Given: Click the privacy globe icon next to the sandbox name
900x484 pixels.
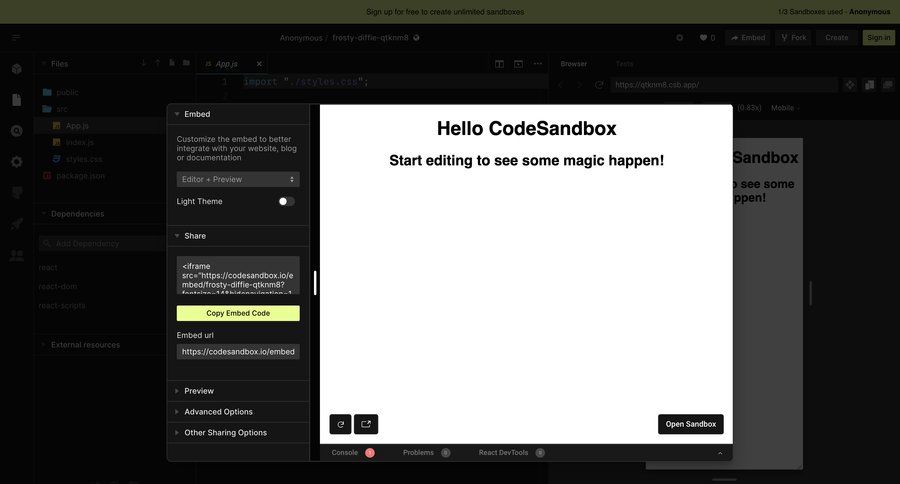Looking at the screenshot, I should pos(416,38).
